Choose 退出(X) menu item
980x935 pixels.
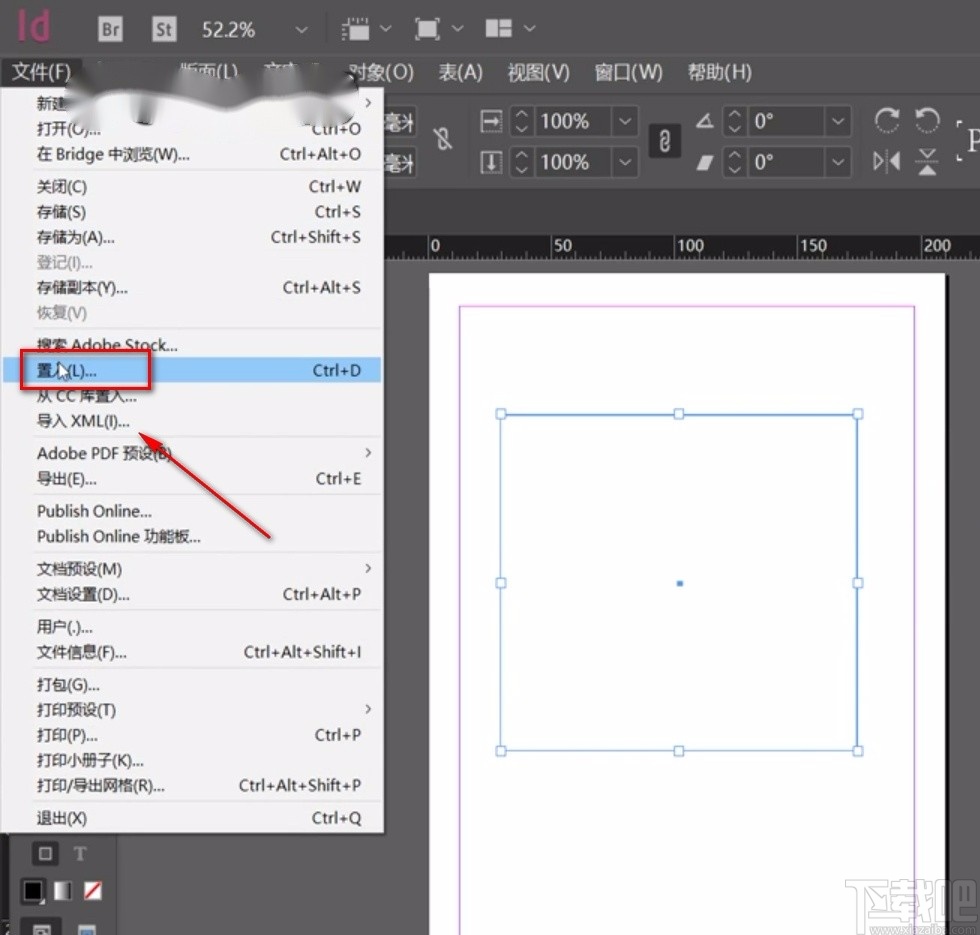click(192, 818)
